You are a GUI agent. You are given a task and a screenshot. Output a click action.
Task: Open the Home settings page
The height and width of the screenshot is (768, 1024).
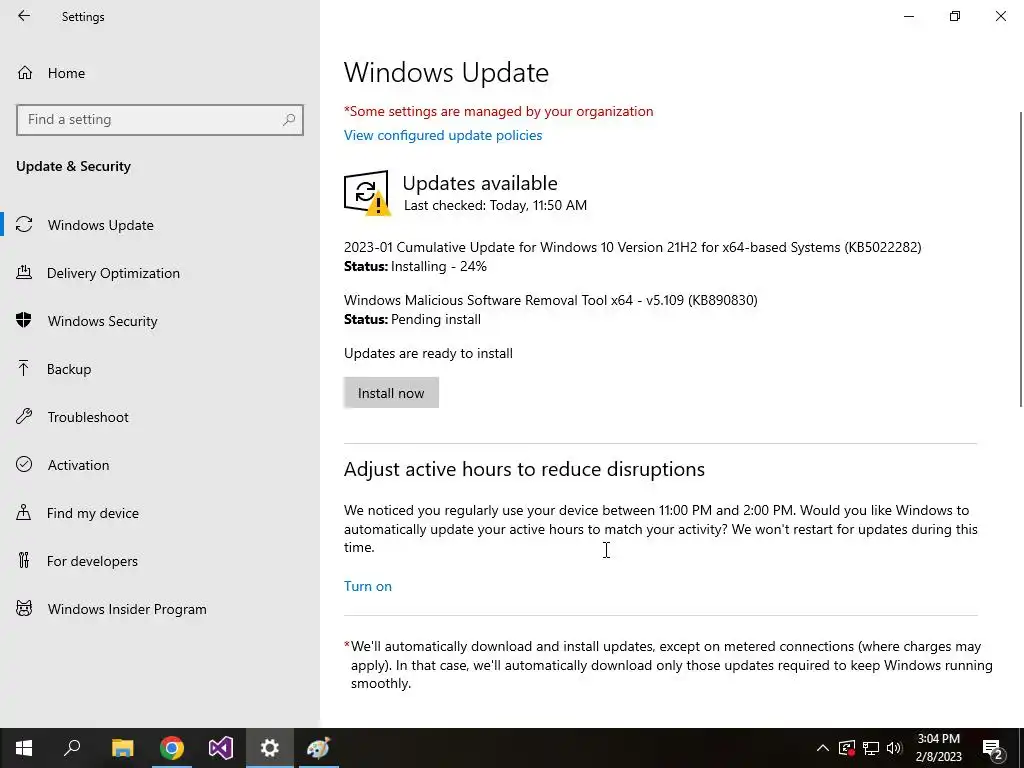pyautogui.click(x=66, y=73)
